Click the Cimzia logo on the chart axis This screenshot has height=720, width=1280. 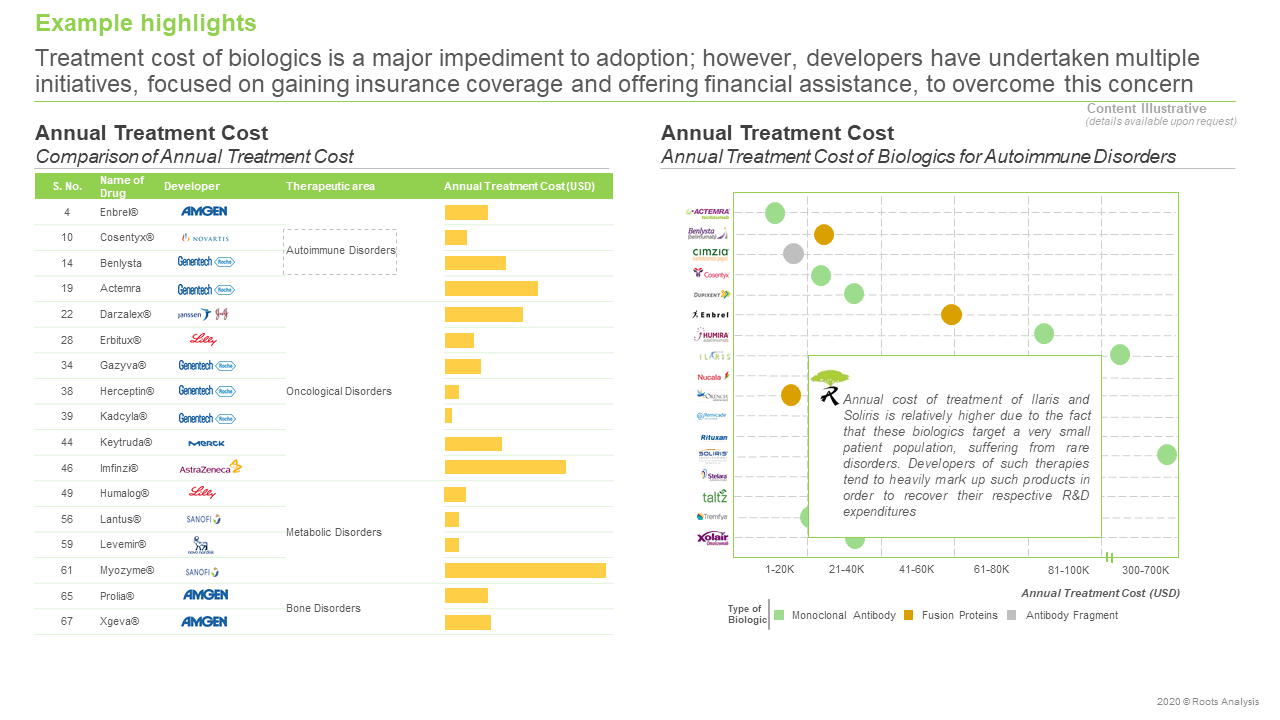click(x=711, y=254)
